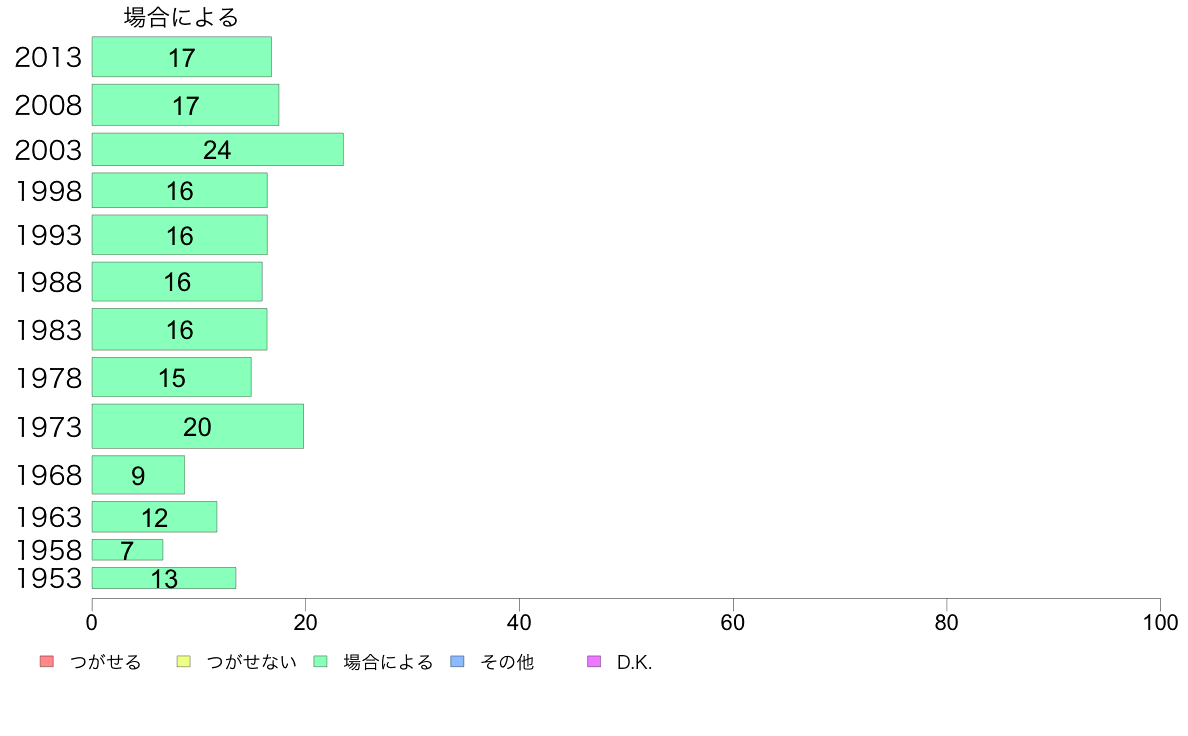The height and width of the screenshot is (736, 1188).
Task: Click the 1998 year axis label
Action: [x=48, y=191]
